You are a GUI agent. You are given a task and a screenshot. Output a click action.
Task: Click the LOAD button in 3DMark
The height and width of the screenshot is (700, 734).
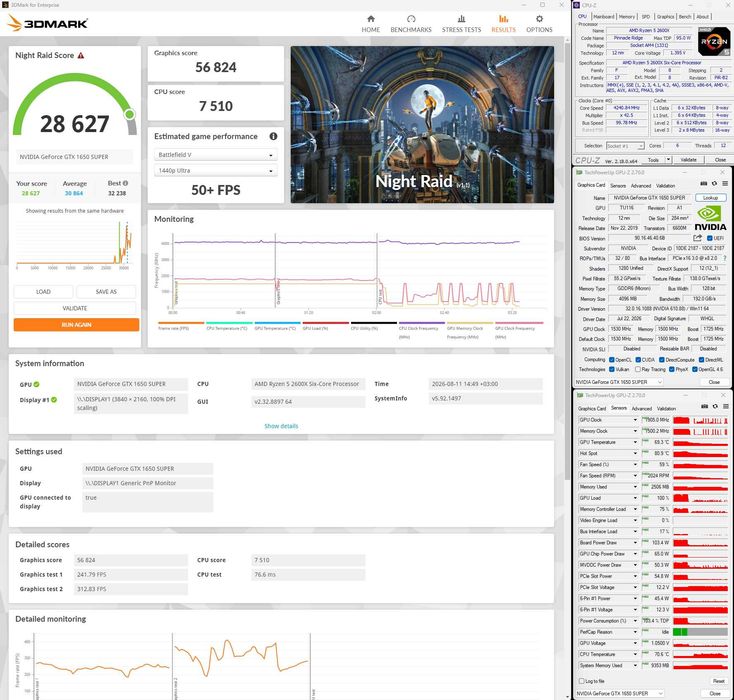pos(43,291)
